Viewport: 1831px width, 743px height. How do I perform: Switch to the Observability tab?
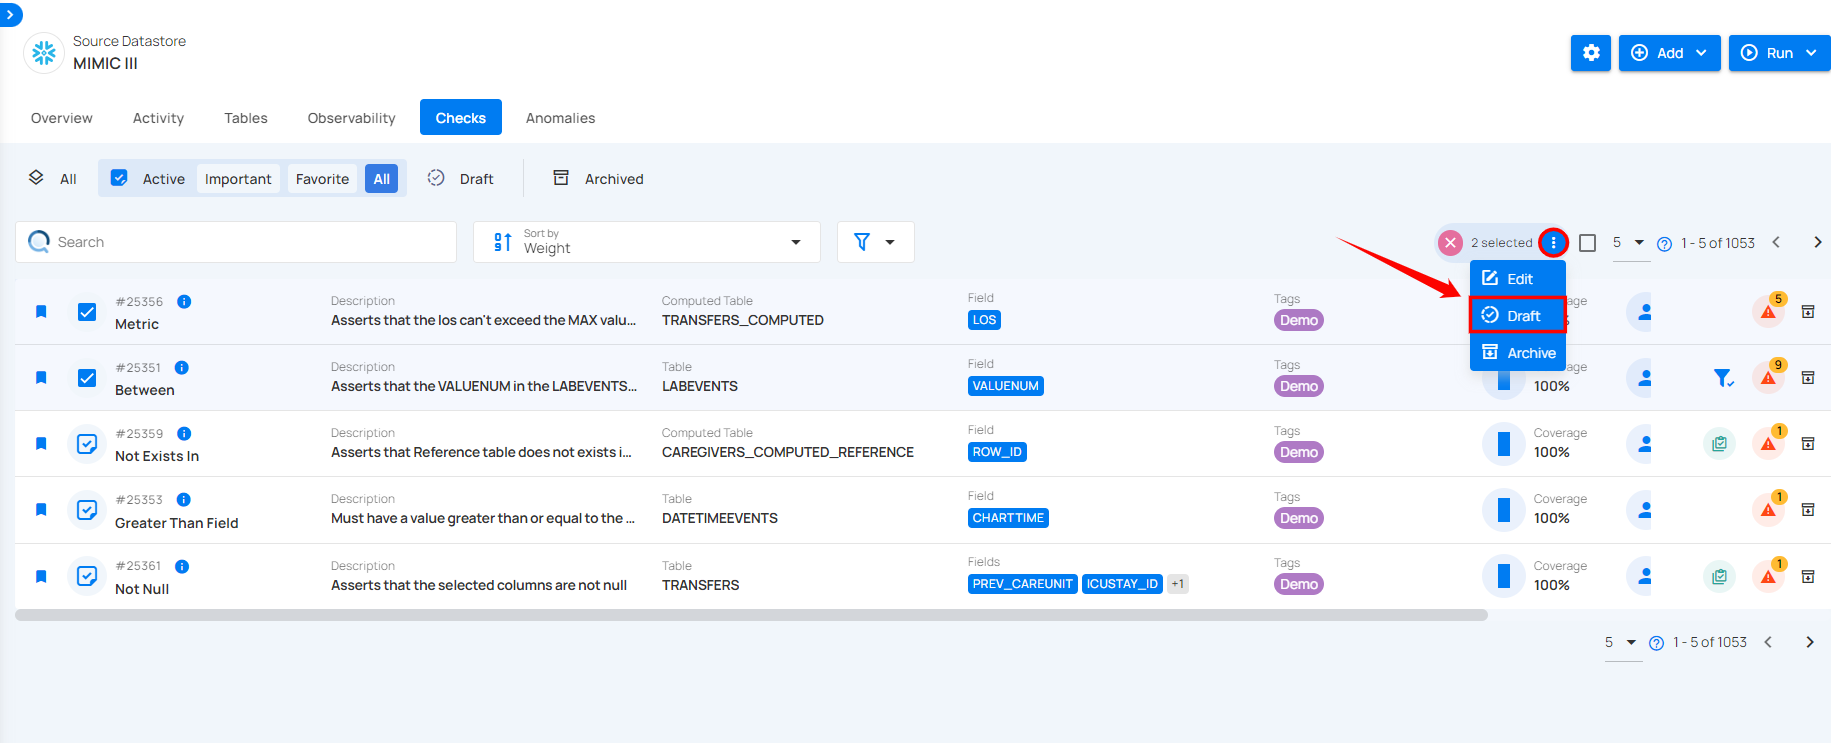pos(351,118)
